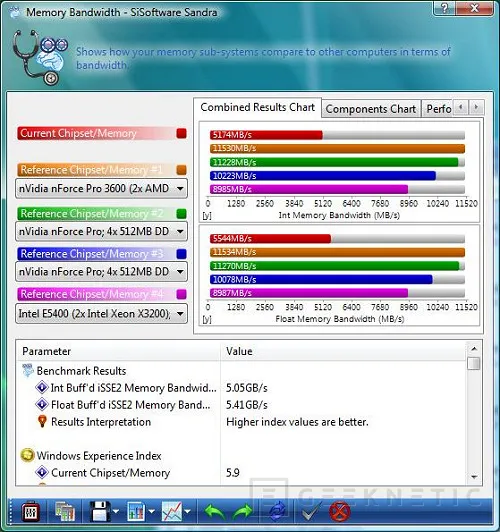Click the results list scroll up arrow
This screenshot has height=532, width=500.
pyautogui.click(x=474, y=349)
